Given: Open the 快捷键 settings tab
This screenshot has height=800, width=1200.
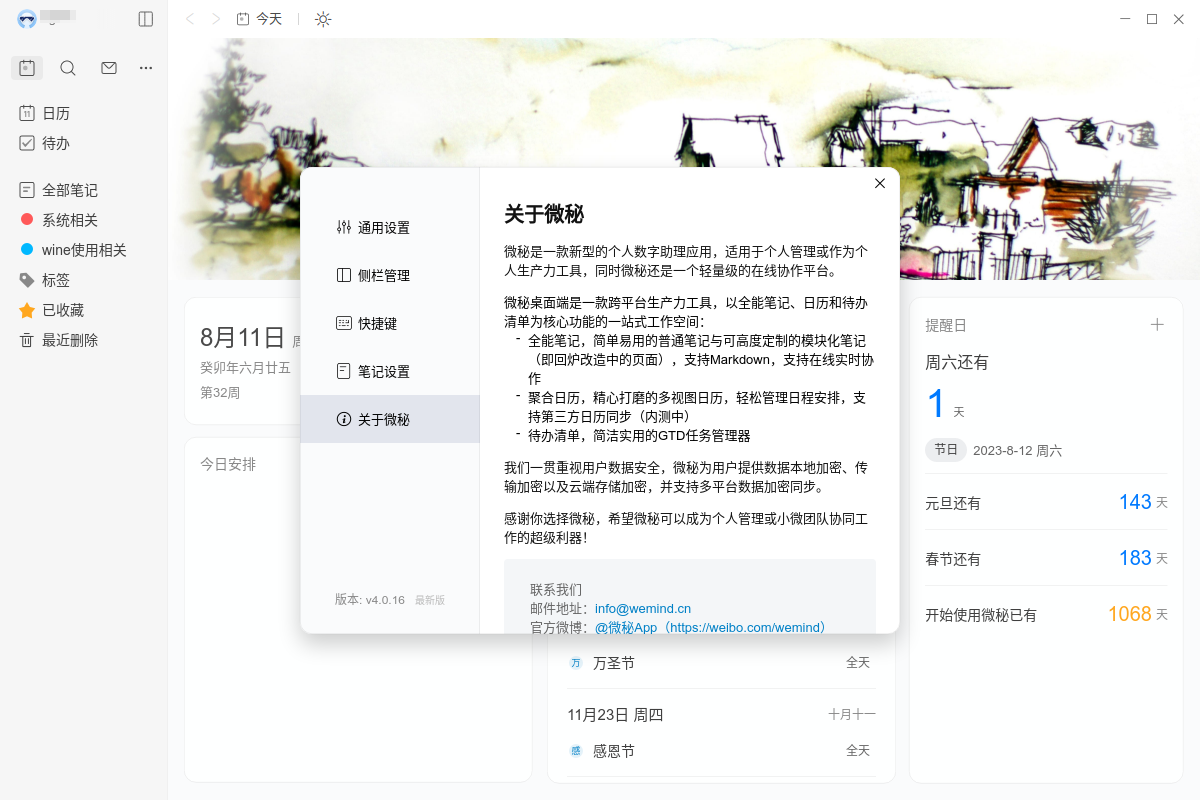Looking at the screenshot, I should point(377,324).
